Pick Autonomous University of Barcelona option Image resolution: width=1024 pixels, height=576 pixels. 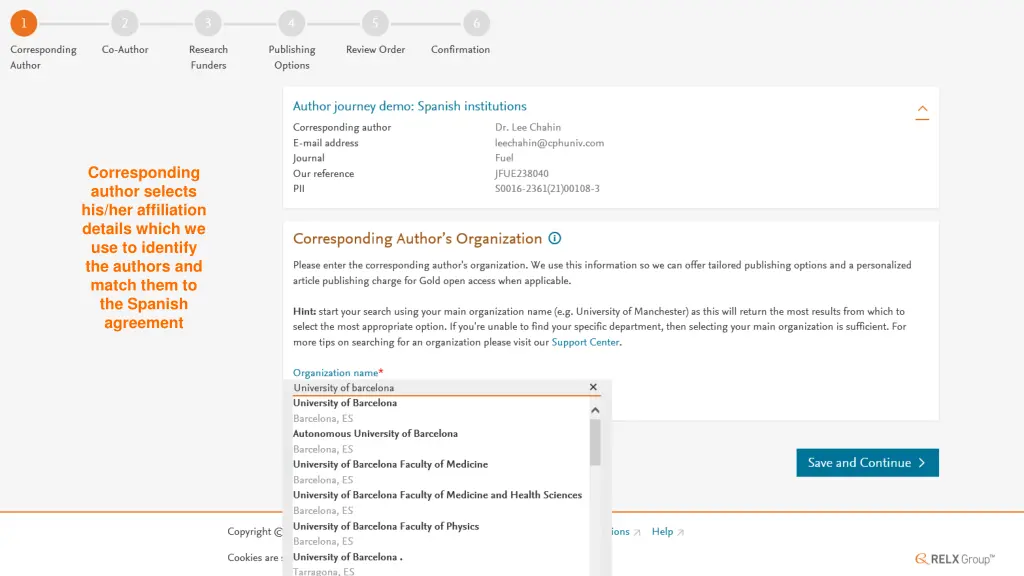click(440, 441)
